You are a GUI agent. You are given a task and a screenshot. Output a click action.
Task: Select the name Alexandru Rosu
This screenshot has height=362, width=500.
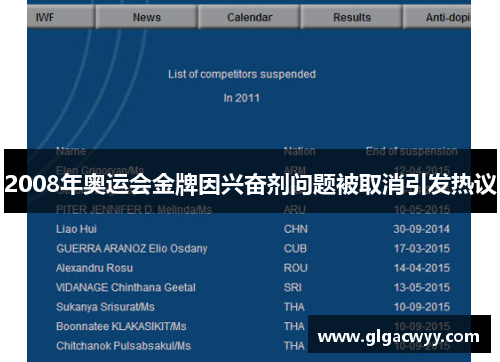[94, 268]
